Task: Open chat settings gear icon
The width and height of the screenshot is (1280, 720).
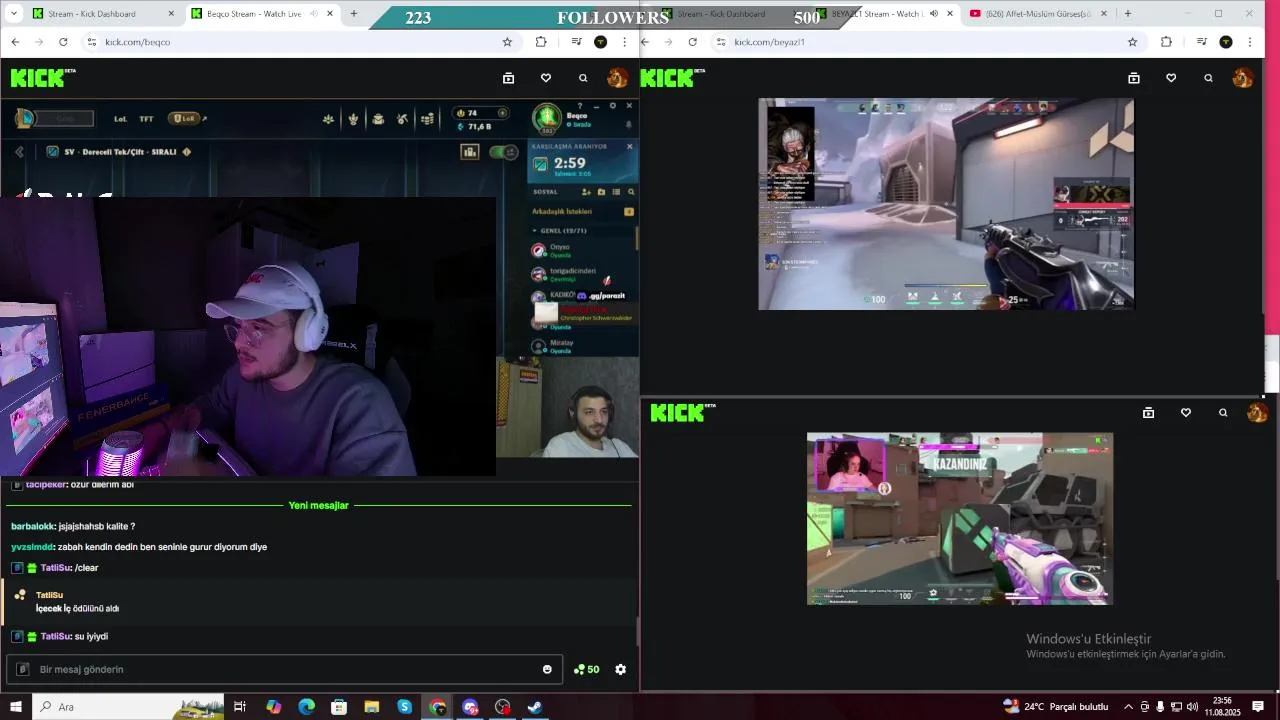Action: pos(620,669)
